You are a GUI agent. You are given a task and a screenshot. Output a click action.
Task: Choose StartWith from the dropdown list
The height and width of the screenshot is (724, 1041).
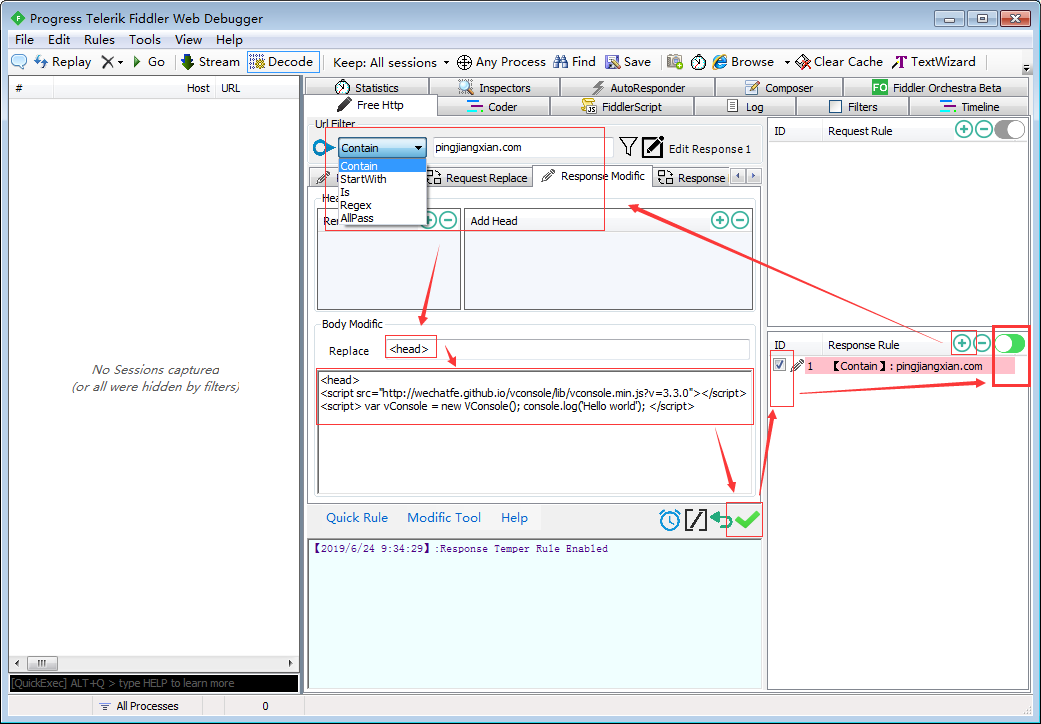pyautogui.click(x=382, y=179)
